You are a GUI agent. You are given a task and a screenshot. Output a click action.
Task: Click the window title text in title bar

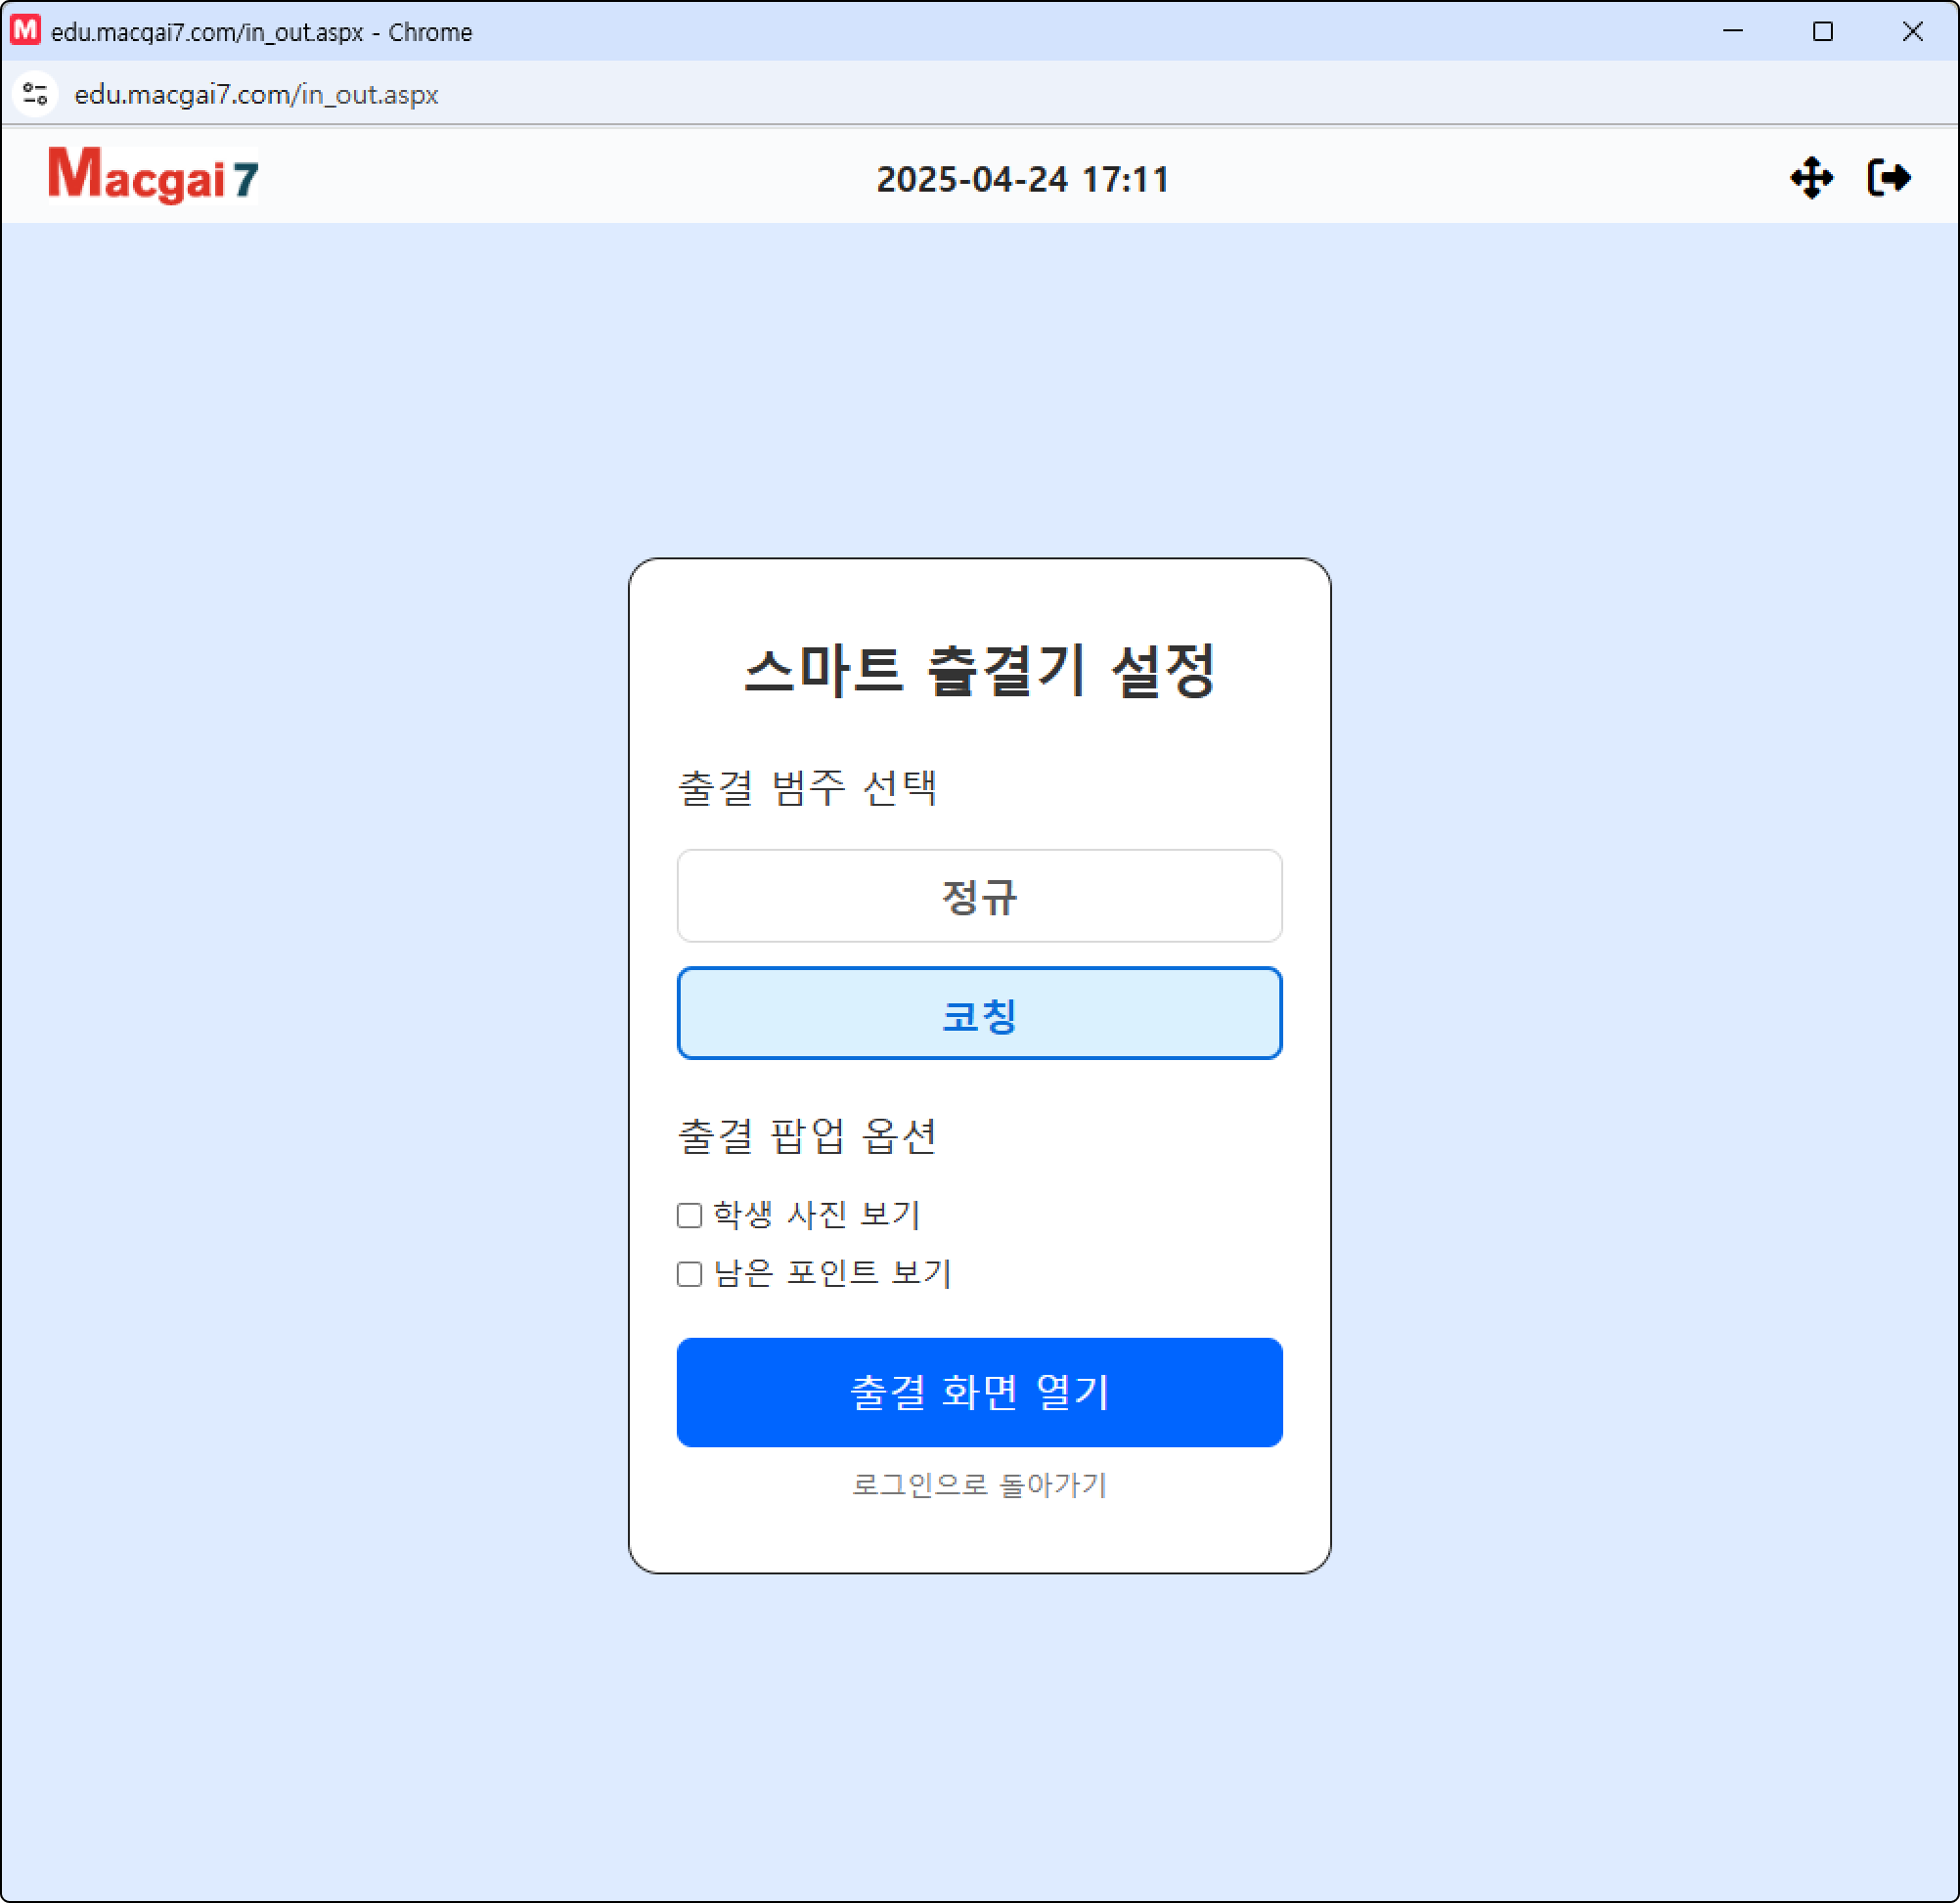coord(261,32)
